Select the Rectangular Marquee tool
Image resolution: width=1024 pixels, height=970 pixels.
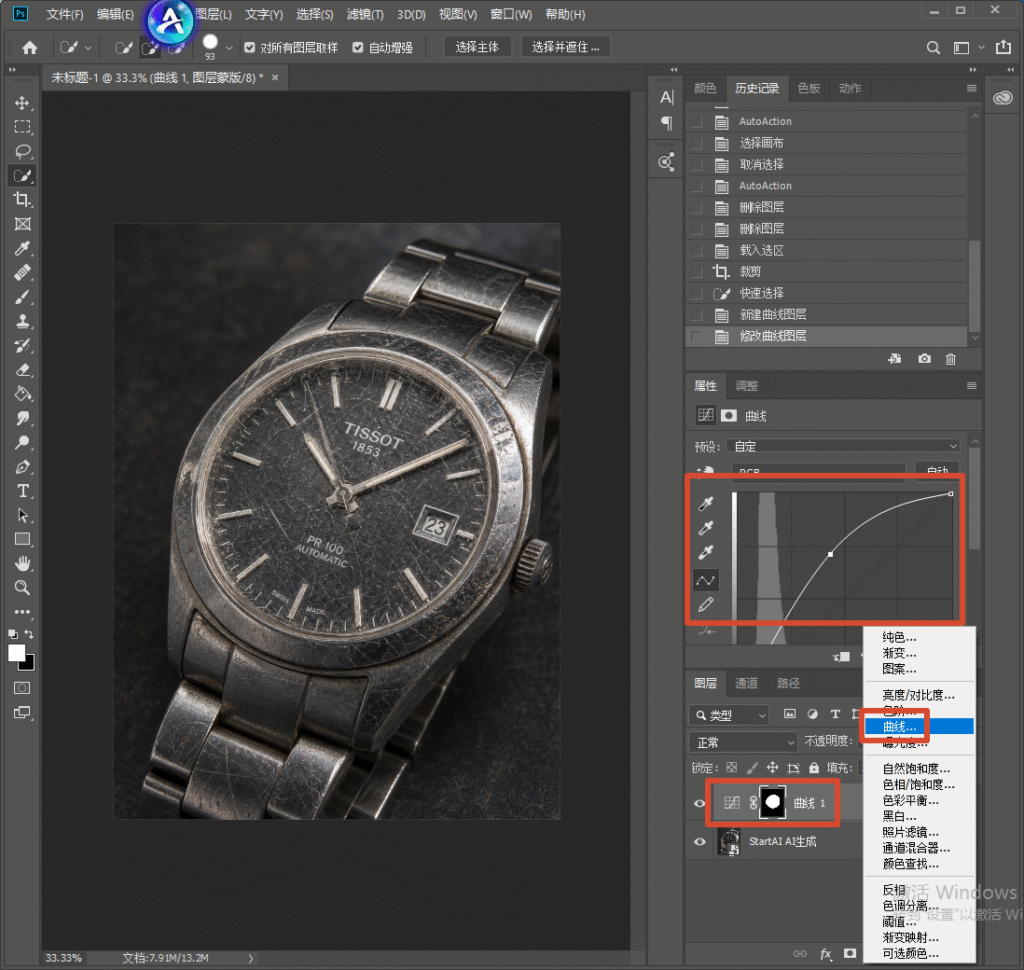[22, 127]
